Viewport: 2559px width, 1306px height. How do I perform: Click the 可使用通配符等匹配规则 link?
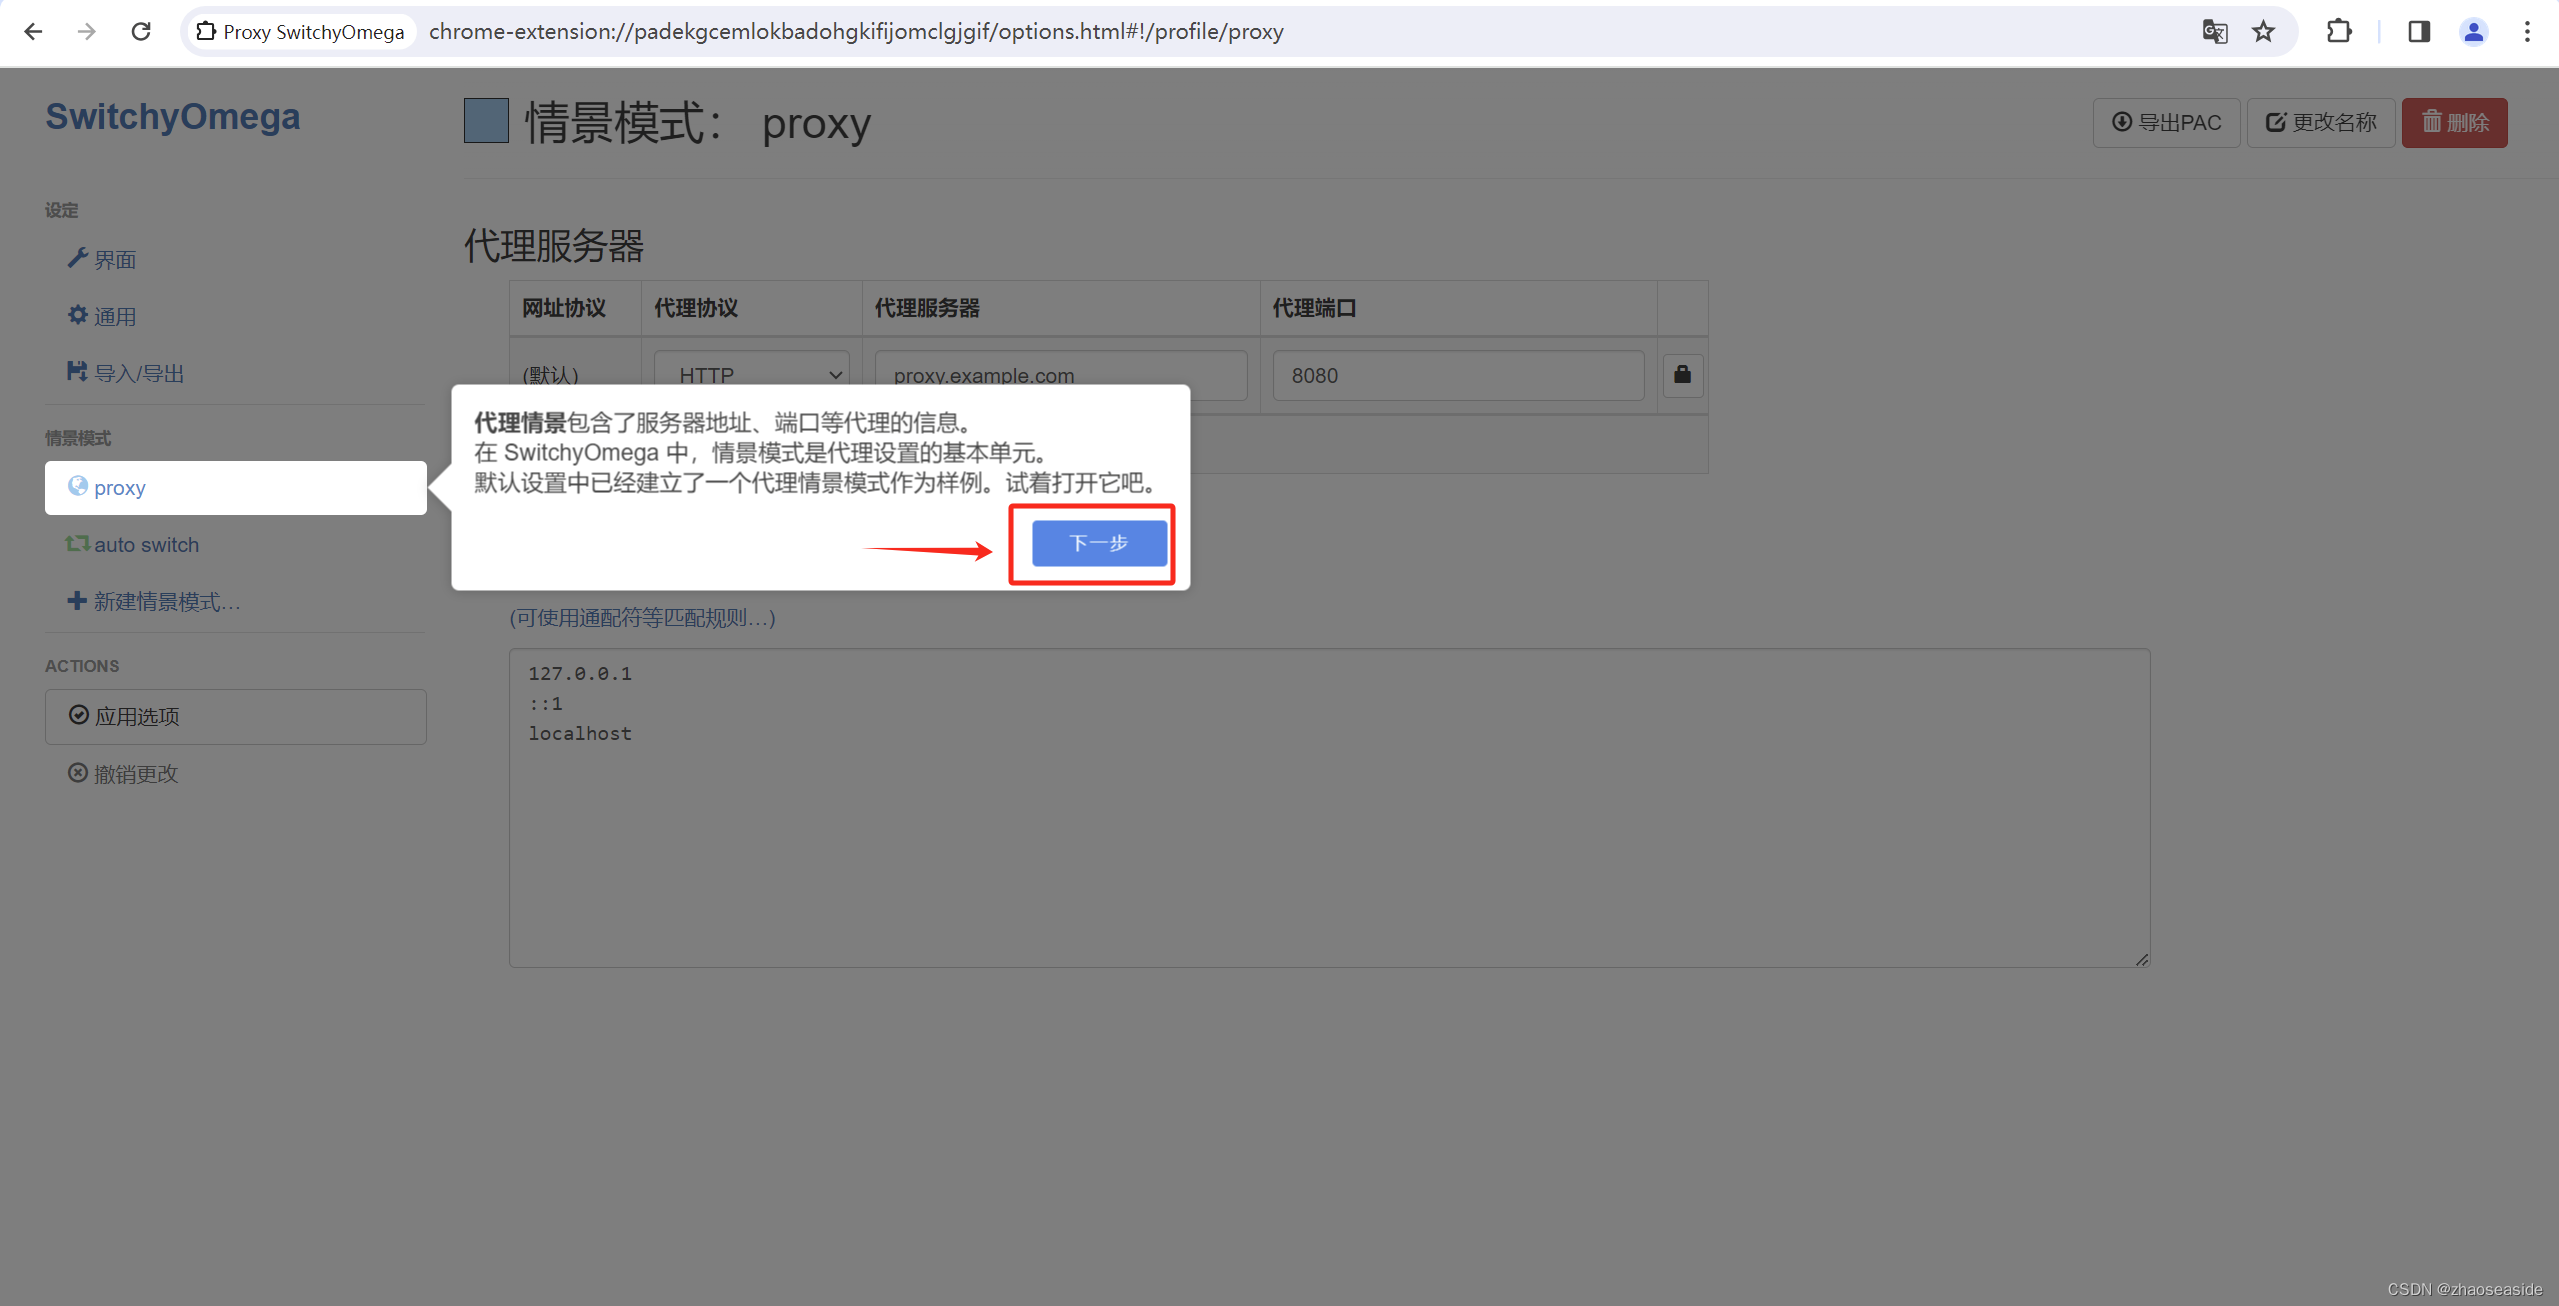[642, 618]
